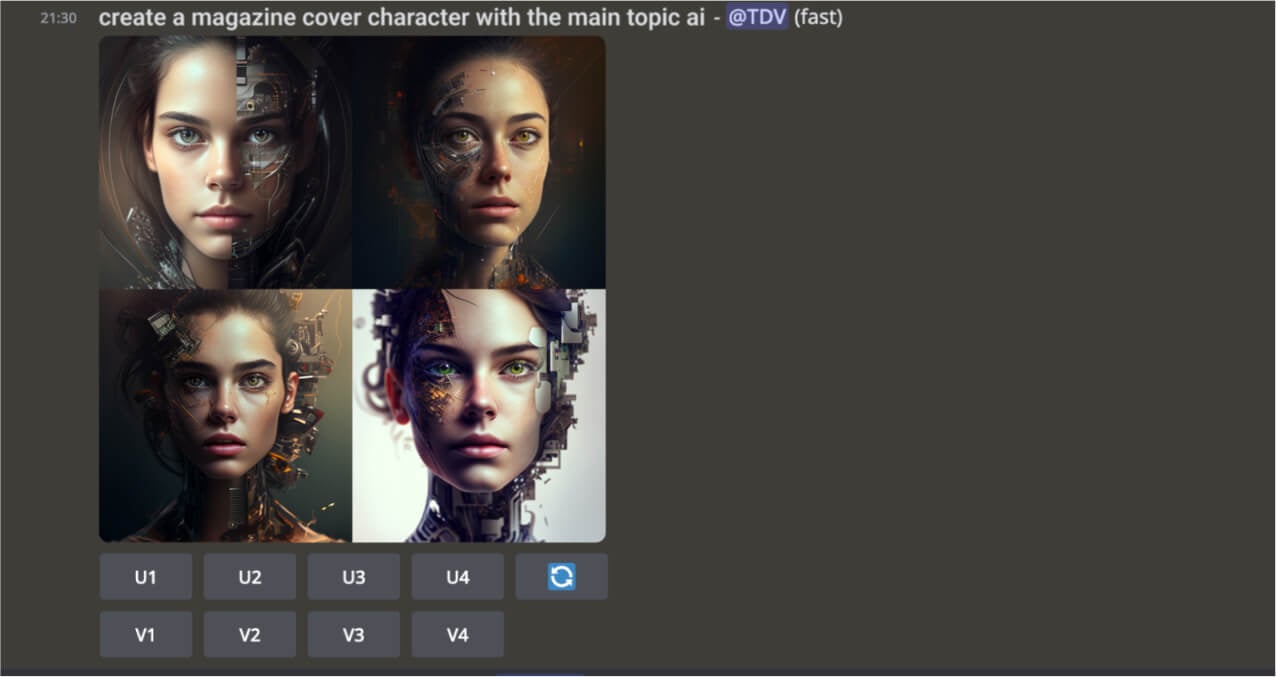This screenshot has height=677, width=1276.
Task: Upscale the first image with U1
Action: tap(146, 577)
